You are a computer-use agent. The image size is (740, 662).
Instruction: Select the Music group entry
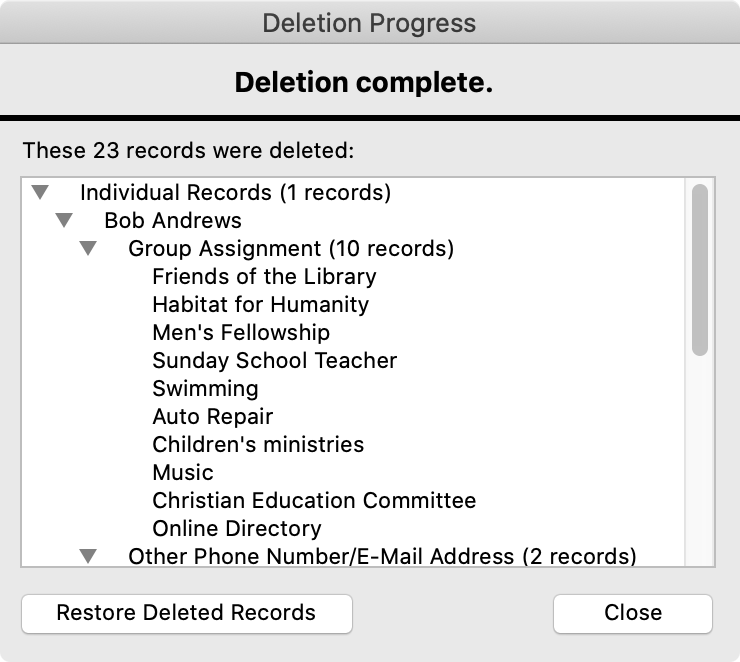[x=183, y=472]
